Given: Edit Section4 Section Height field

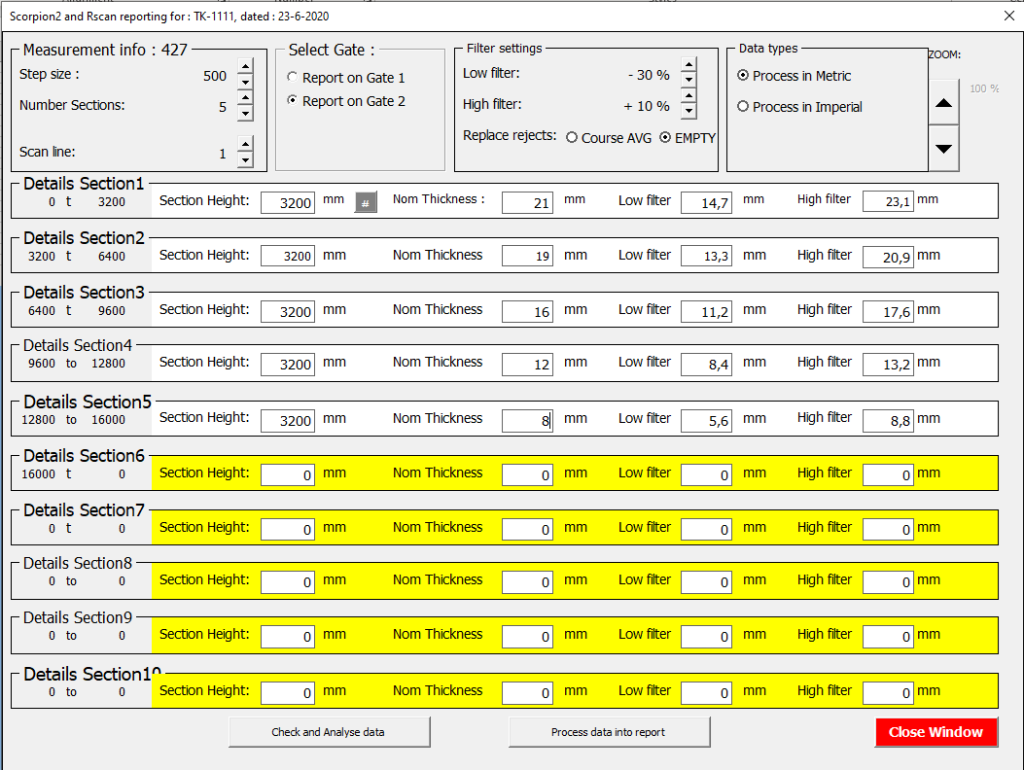Looking at the screenshot, I should click(x=287, y=364).
